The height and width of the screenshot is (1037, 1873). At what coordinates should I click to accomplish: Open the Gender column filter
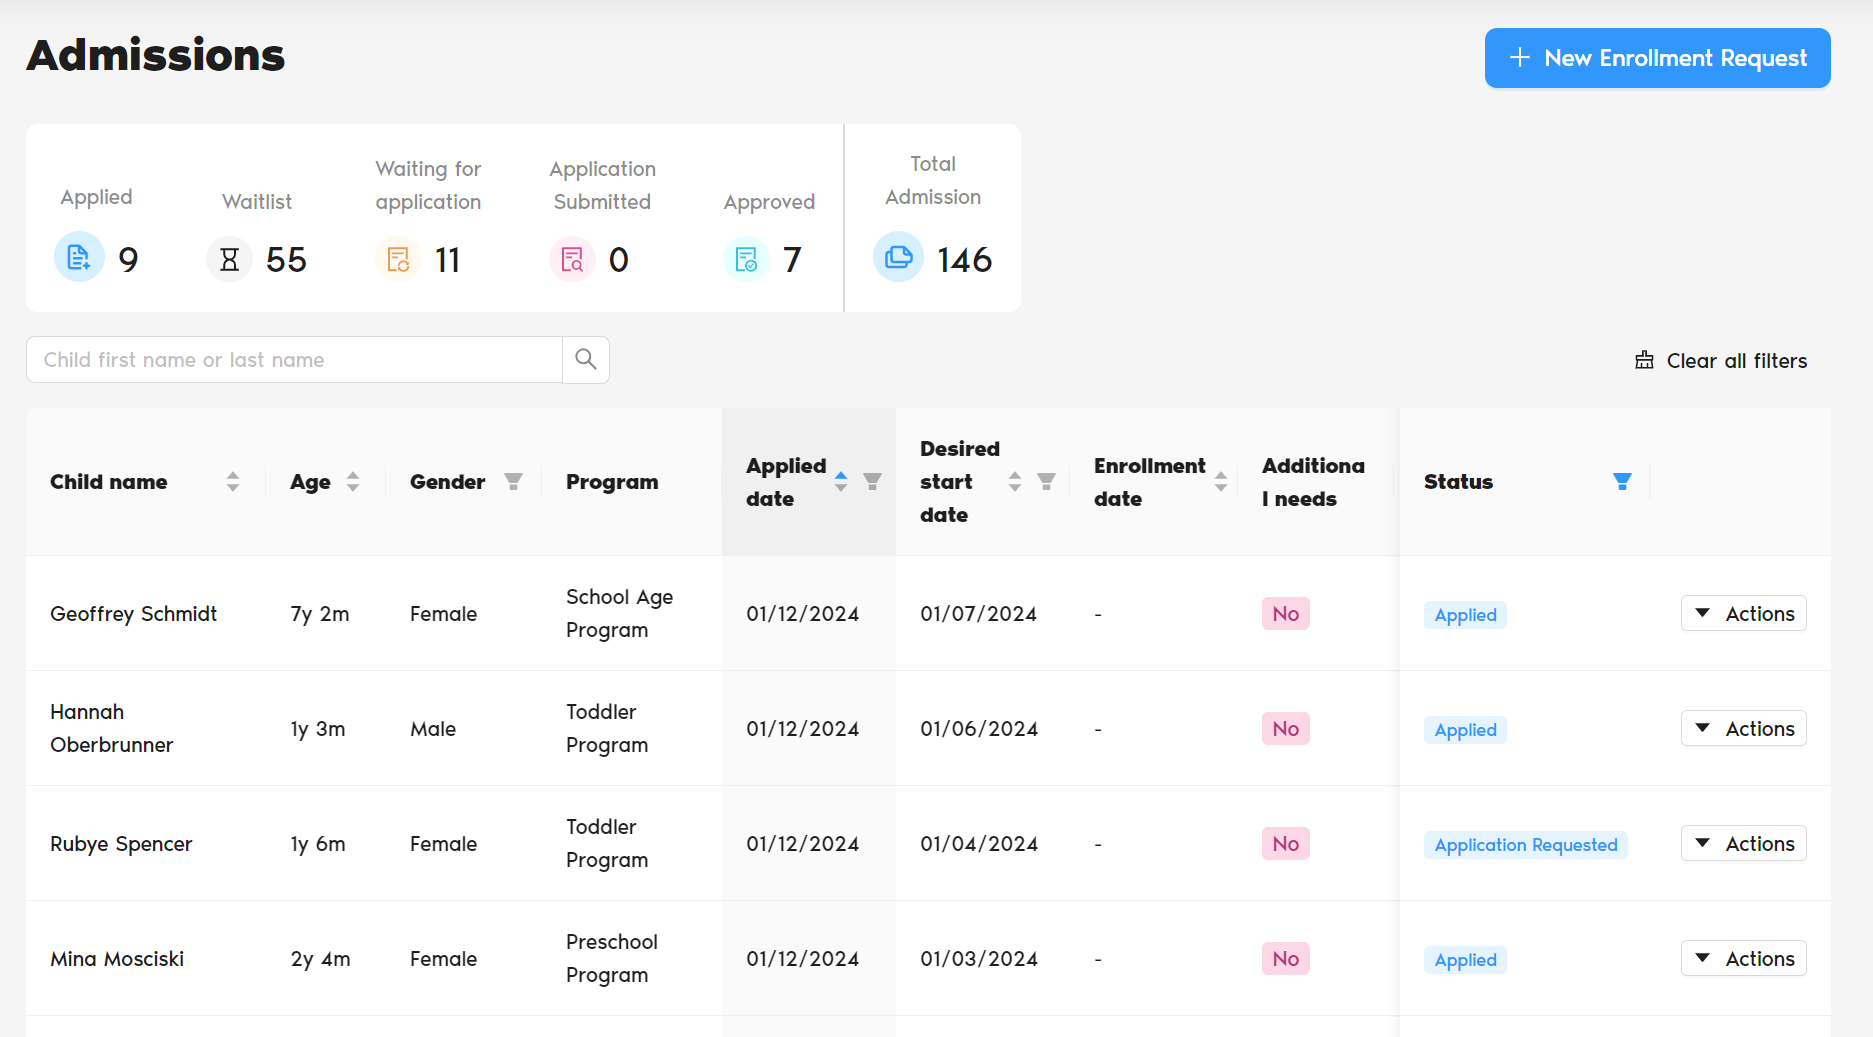pos(513,481)
